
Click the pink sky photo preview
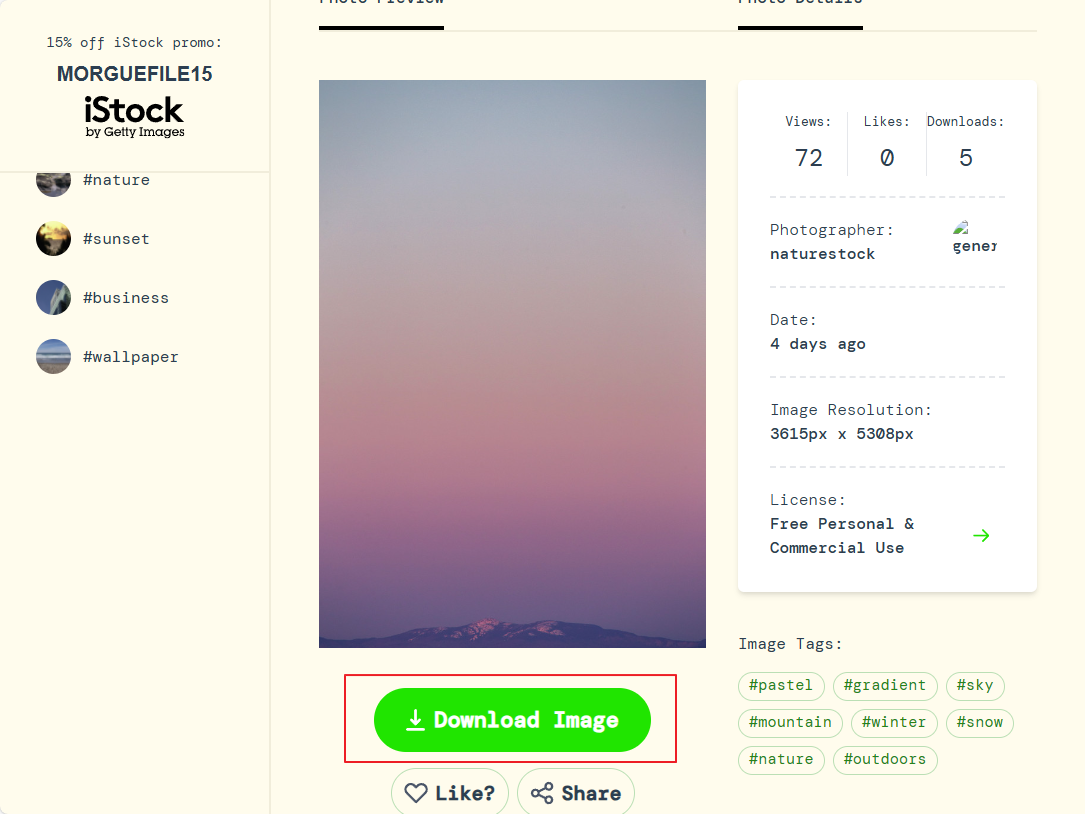(512, 364)
